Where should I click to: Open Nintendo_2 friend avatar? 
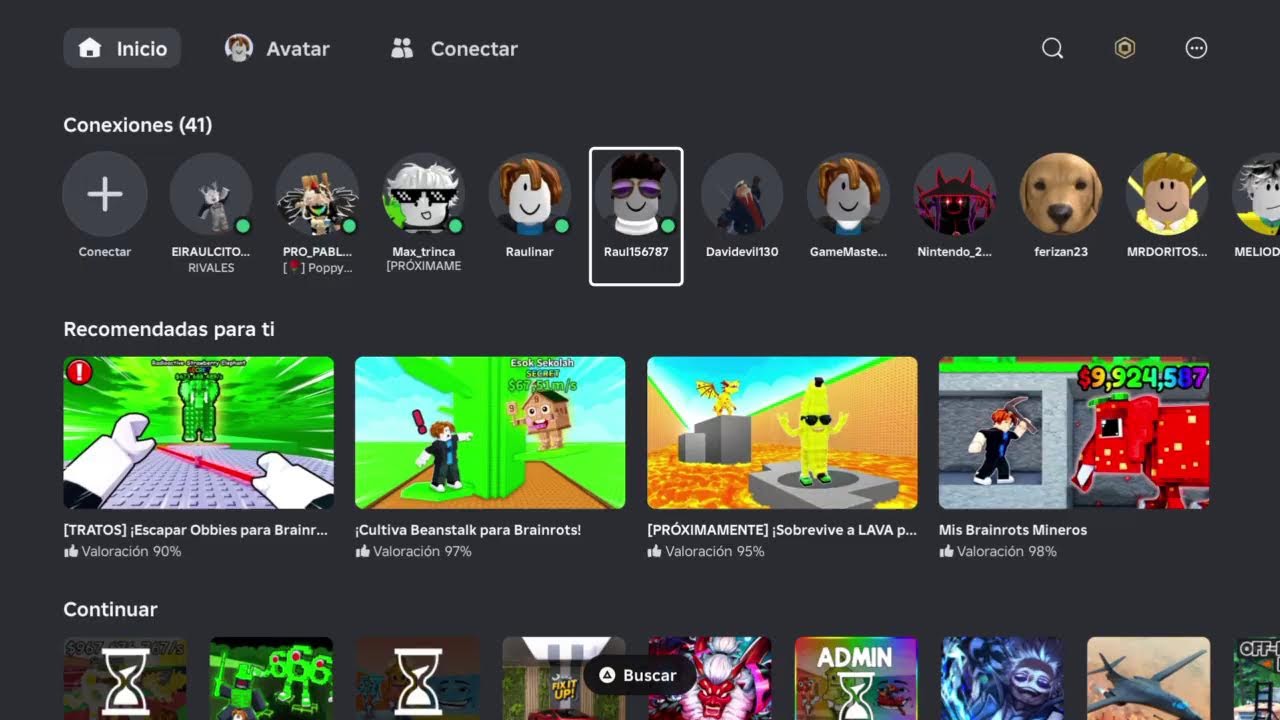(x=955, y=194)
